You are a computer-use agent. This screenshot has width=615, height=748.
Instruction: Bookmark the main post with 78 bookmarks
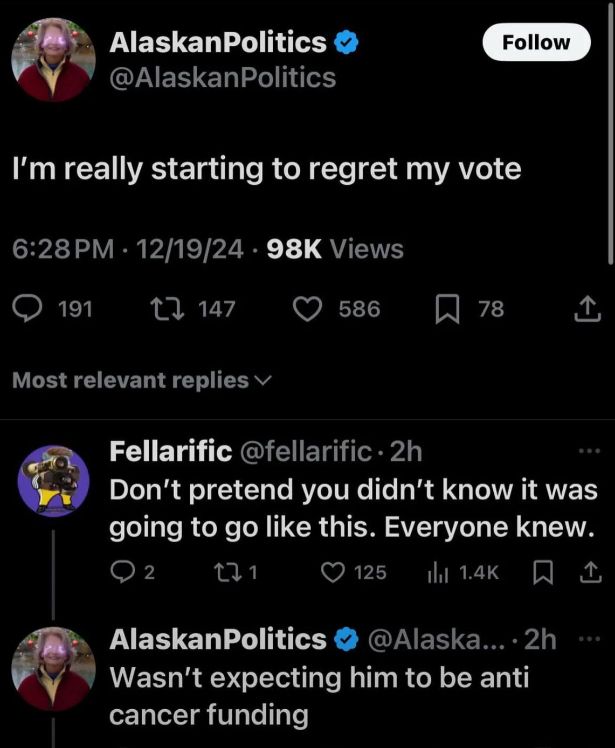coord(449,310)
